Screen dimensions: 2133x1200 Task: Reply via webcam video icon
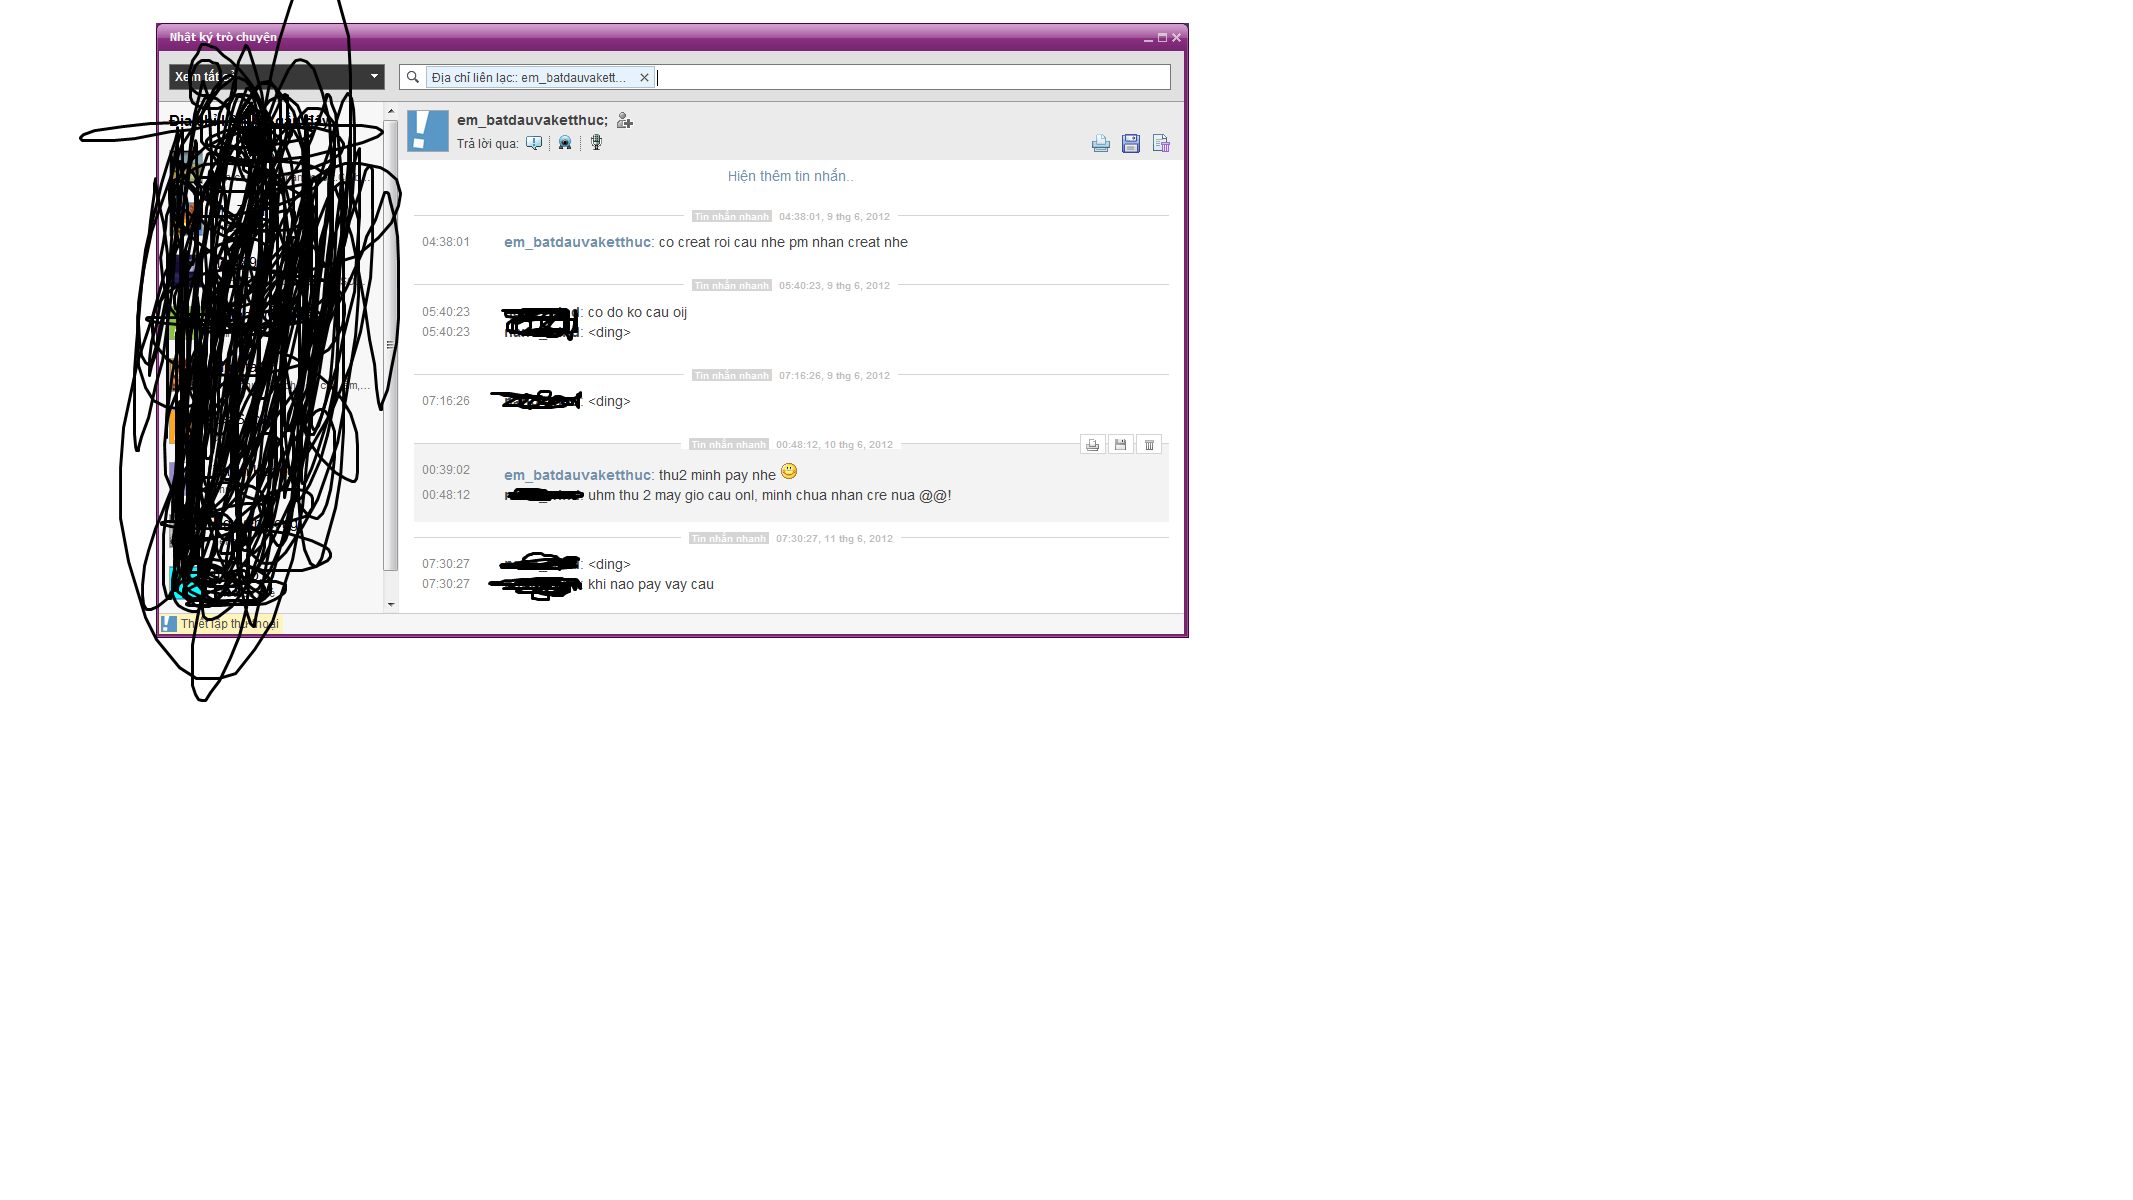click(565, 143)
